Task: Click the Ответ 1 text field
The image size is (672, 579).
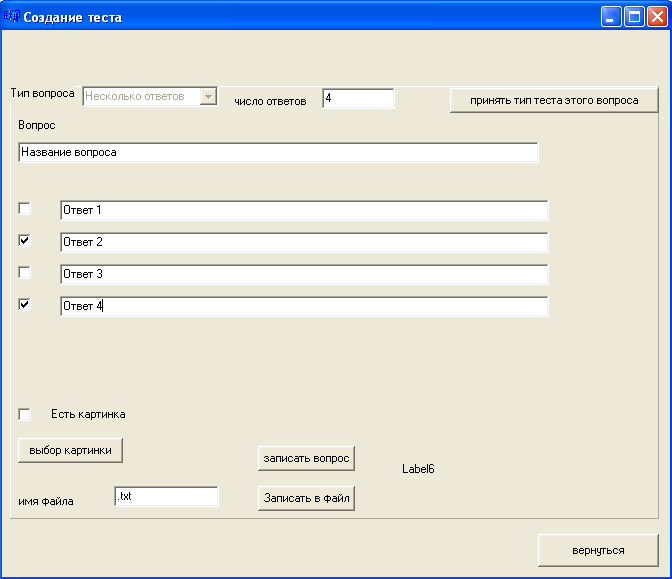Action: (x=304, y=210)
